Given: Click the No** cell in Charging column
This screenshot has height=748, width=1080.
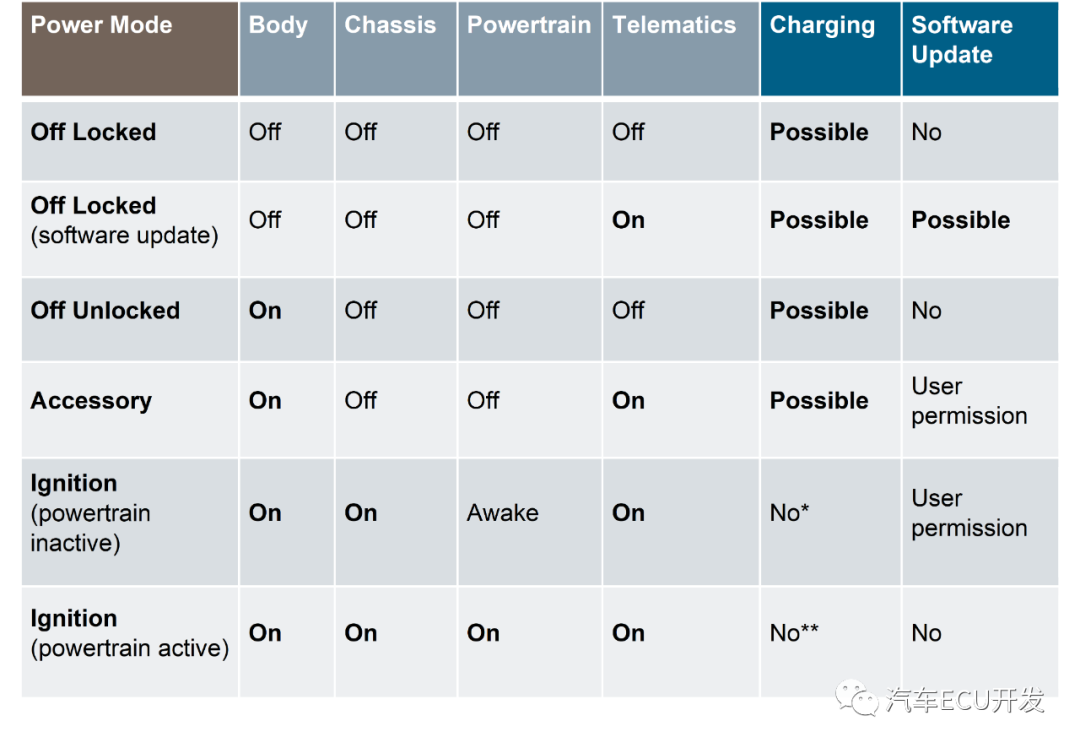Looking at the screenshot, I should (x=794, y=633).
